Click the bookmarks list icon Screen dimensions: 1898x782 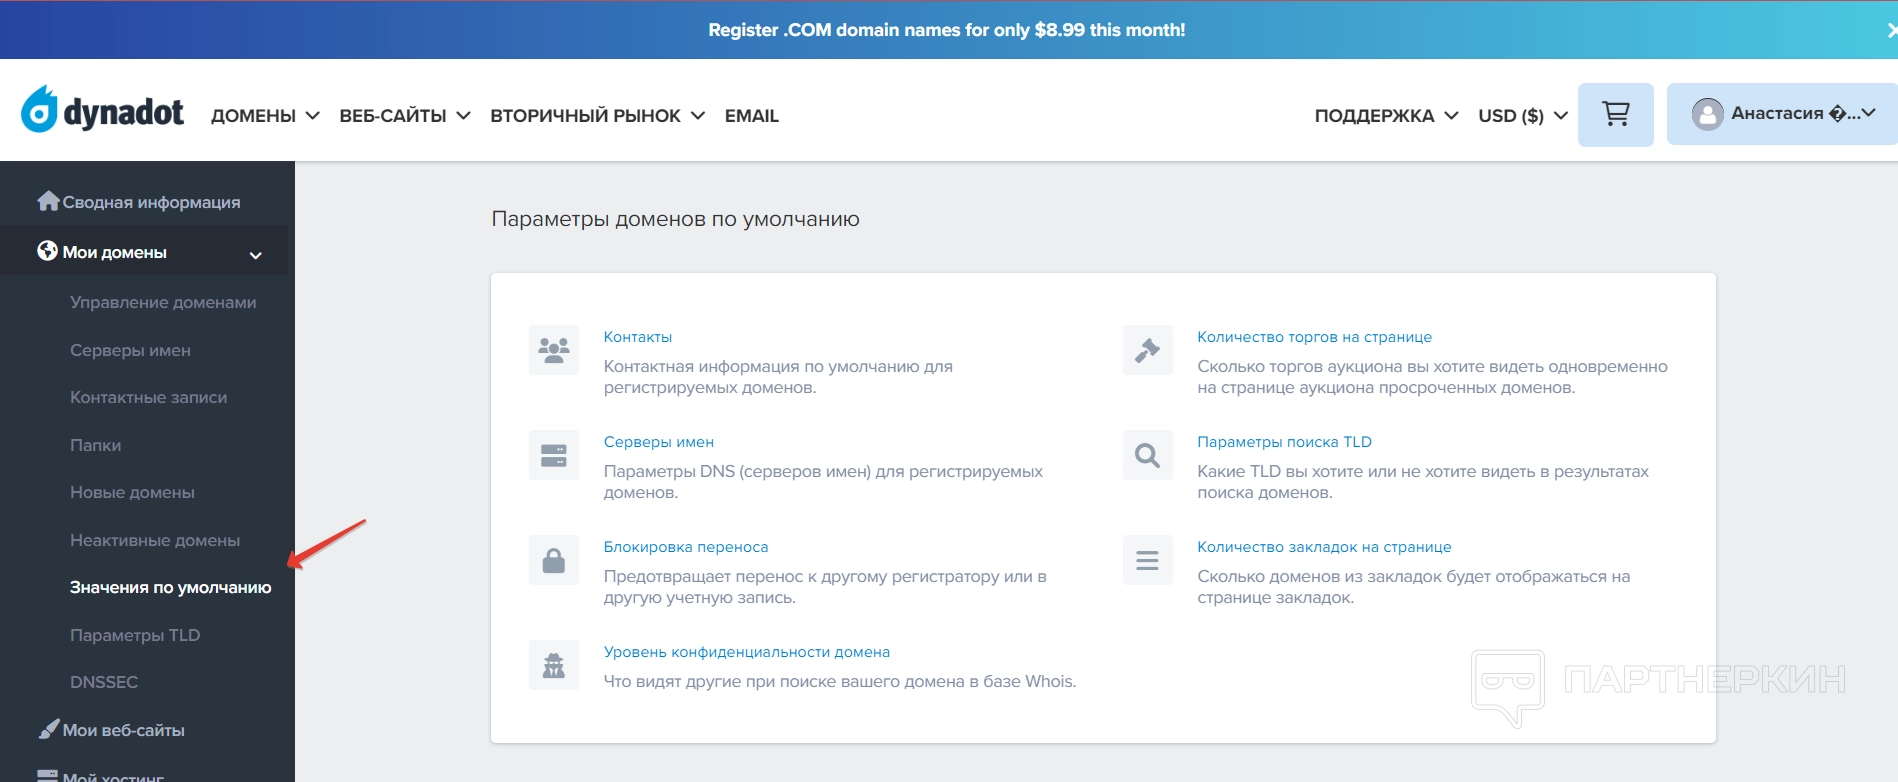click(1147, 560)
